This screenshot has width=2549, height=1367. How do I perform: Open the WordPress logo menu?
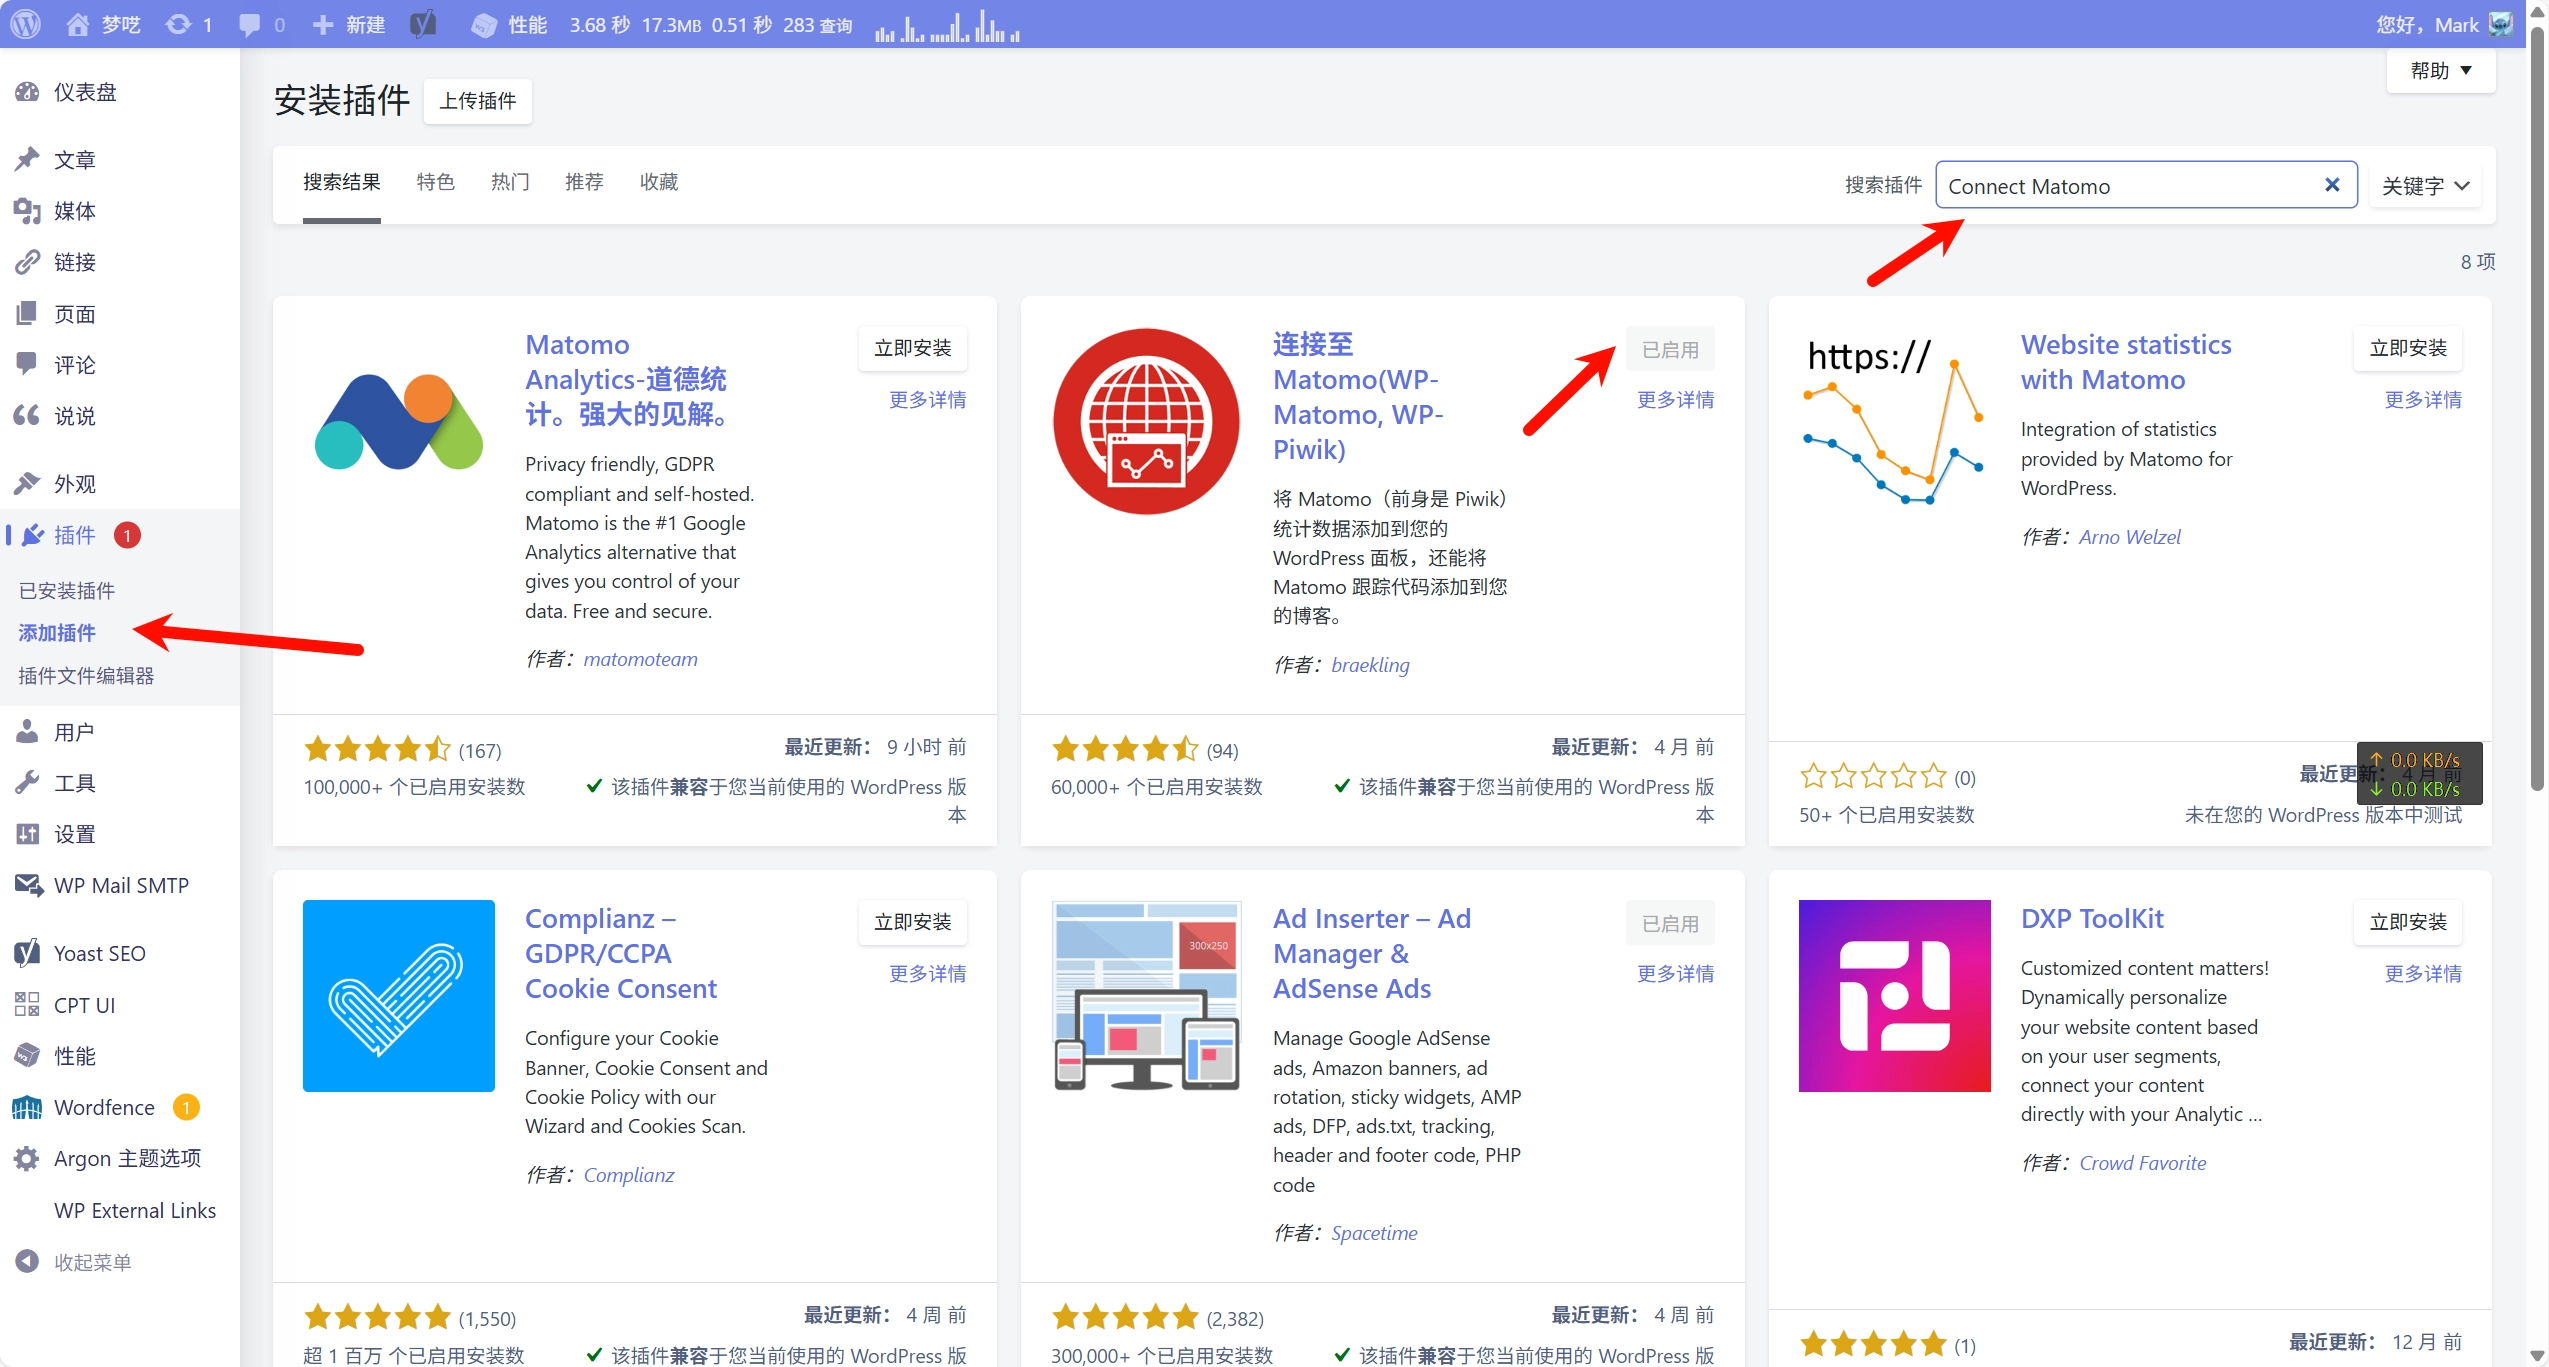(x=26, y=24)
